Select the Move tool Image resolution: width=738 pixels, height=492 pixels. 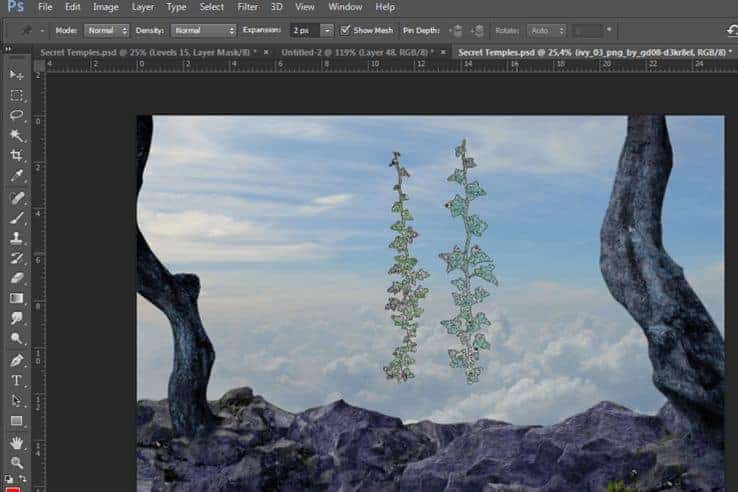point(16,74)
